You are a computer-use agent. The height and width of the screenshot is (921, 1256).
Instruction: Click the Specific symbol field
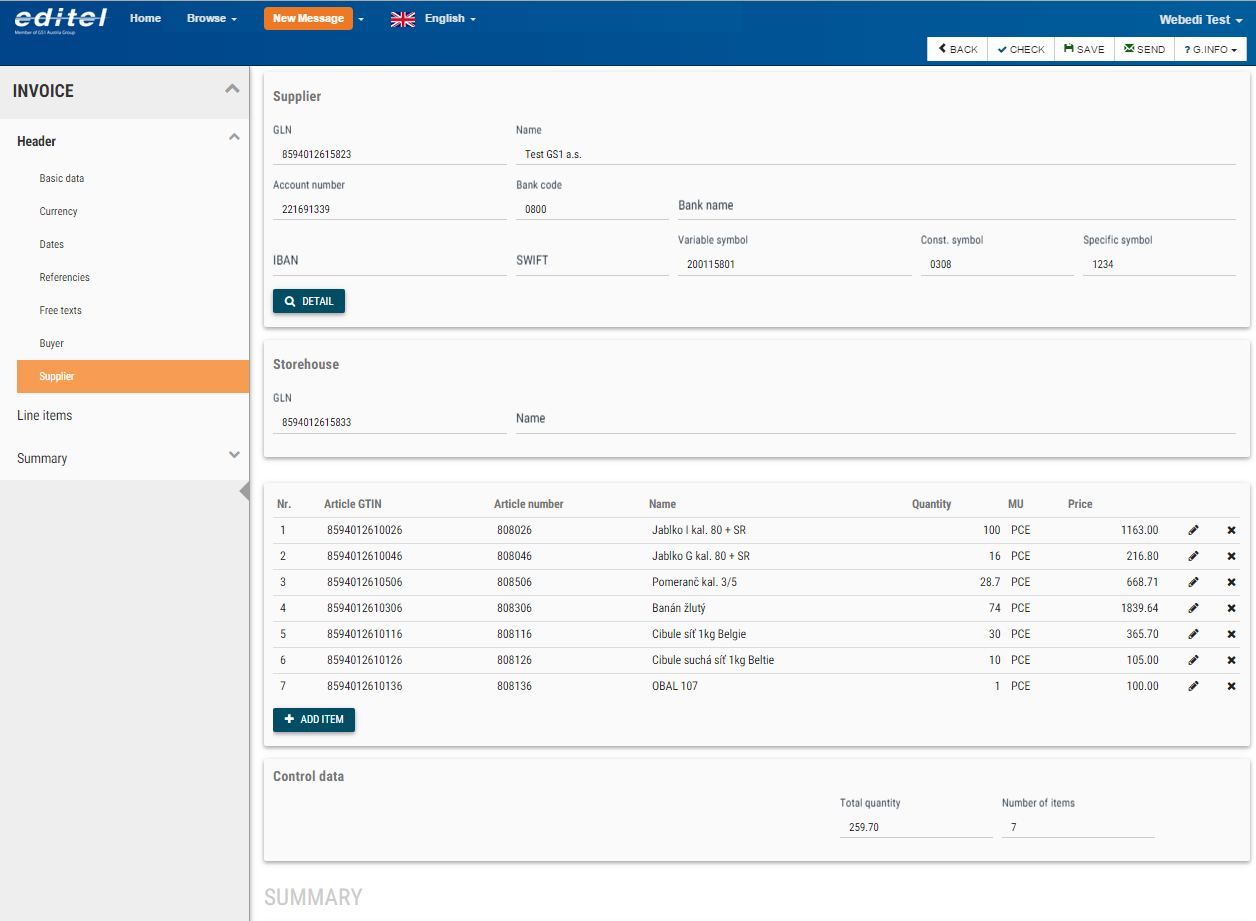pos(1159,264)
